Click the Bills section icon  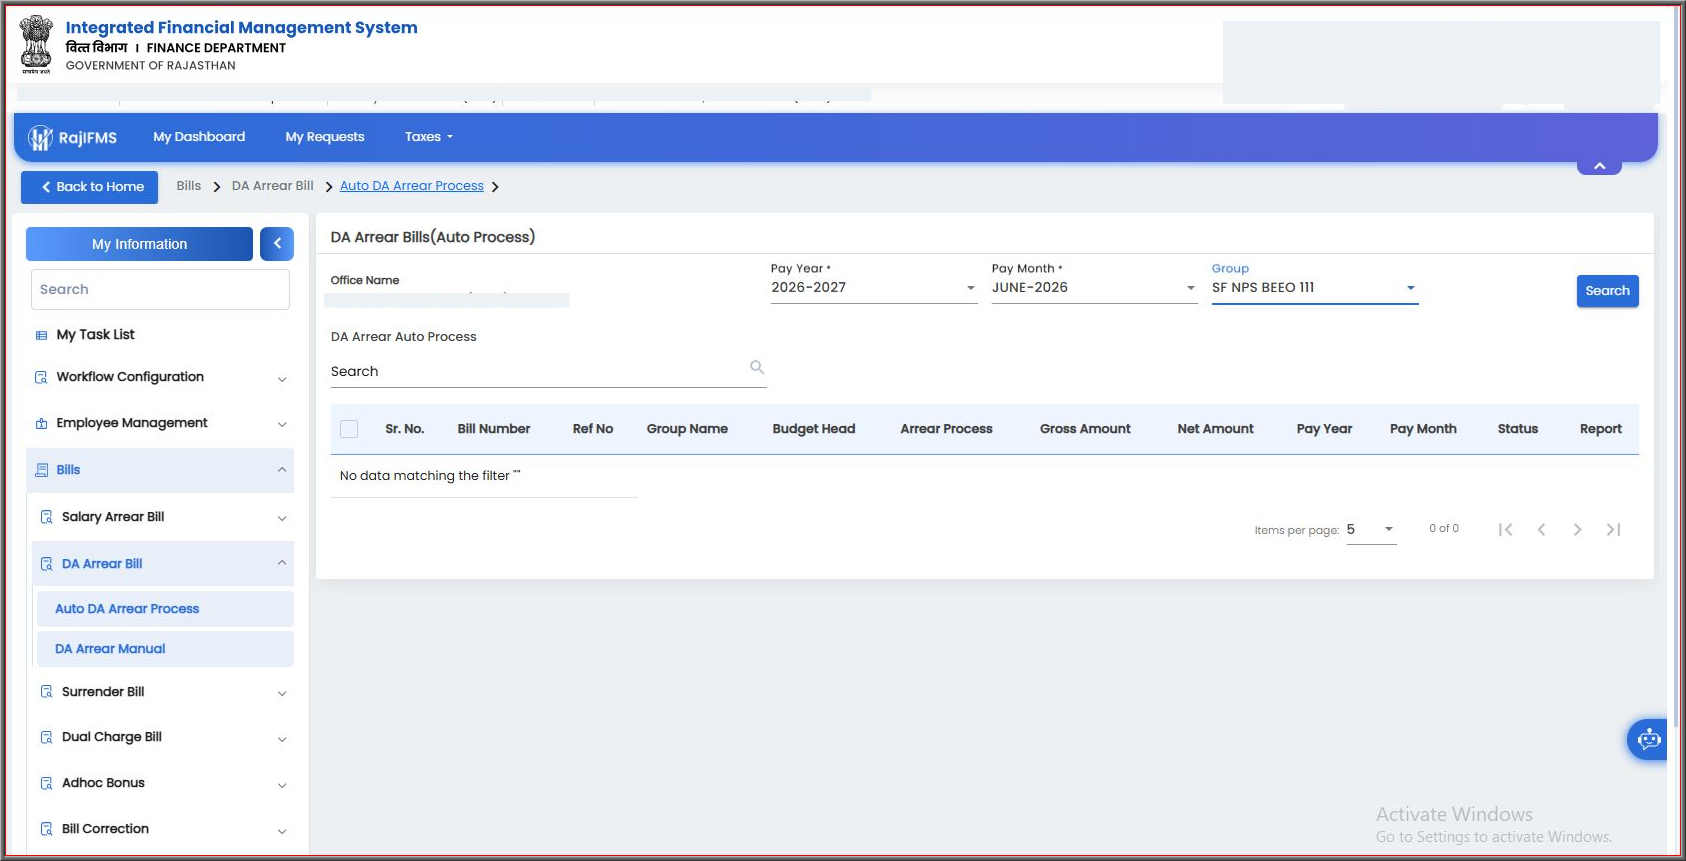pyautogui.click(x=41, y=470)
